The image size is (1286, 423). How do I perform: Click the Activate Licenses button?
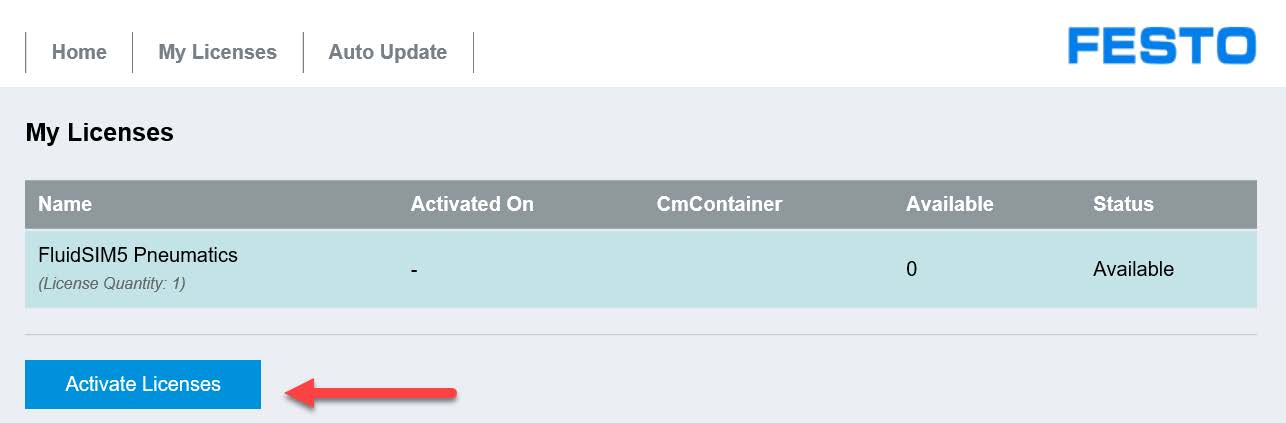pos(143,384)
